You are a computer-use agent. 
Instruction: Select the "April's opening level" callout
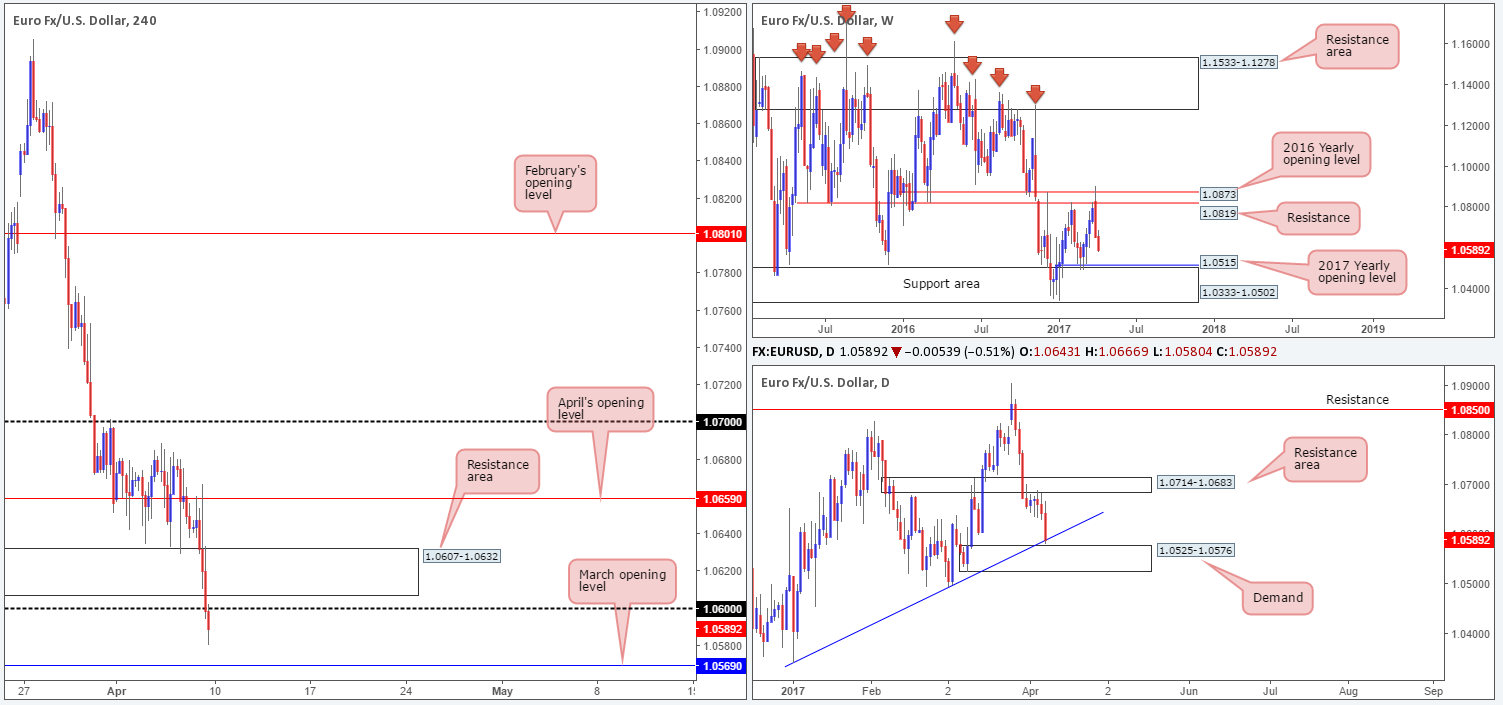[x=599, y=409]
